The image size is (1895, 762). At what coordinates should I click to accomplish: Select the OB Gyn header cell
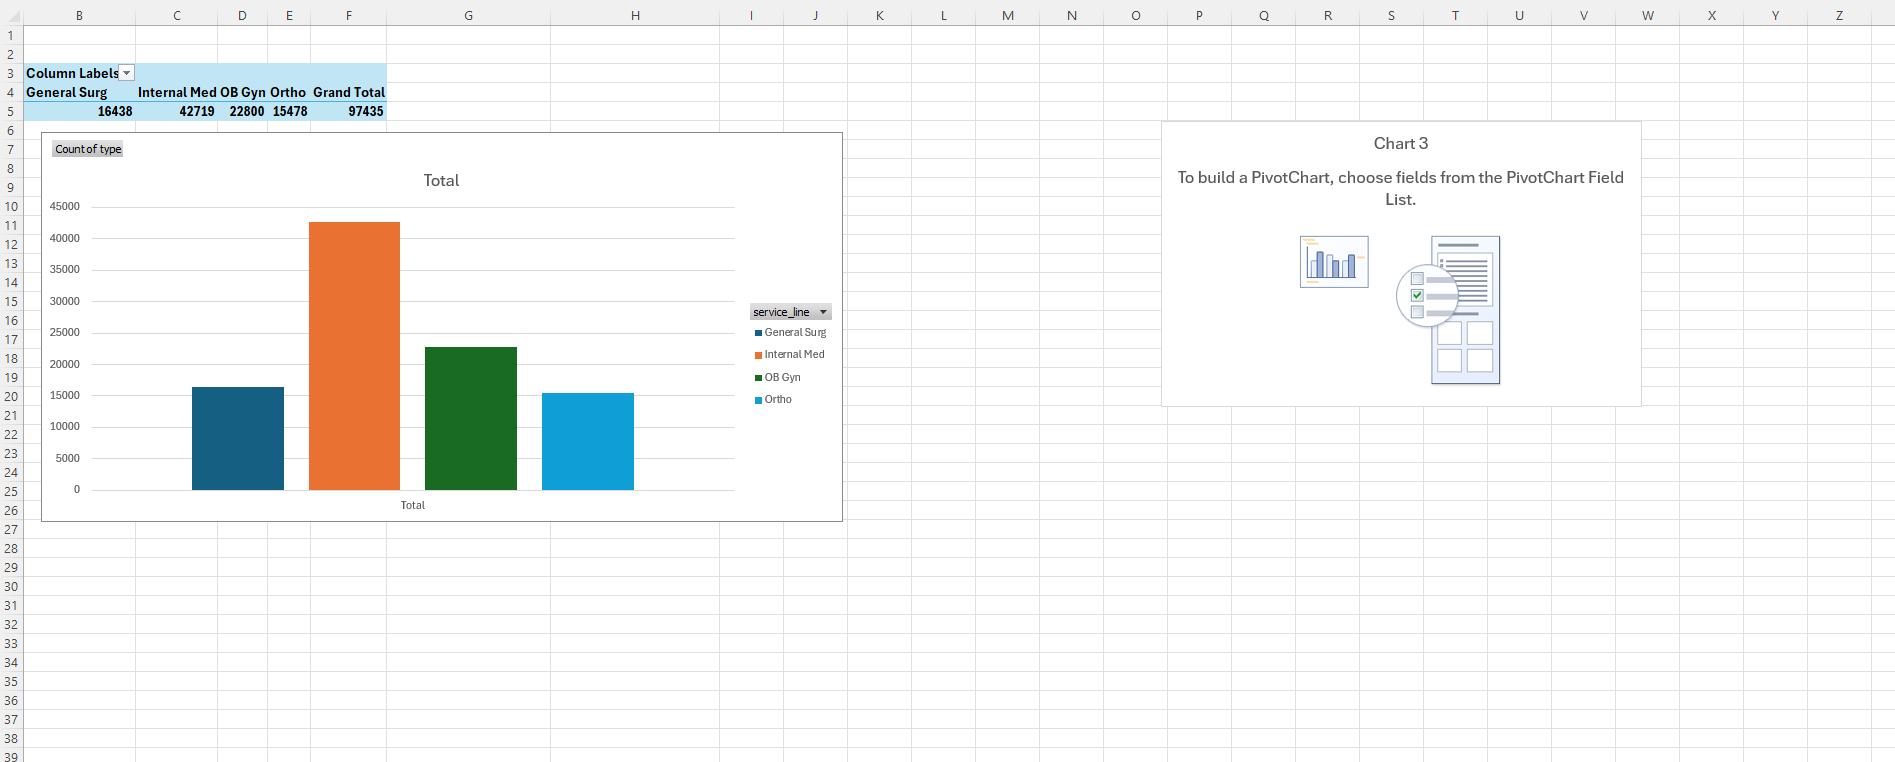[x=242, y=92]
